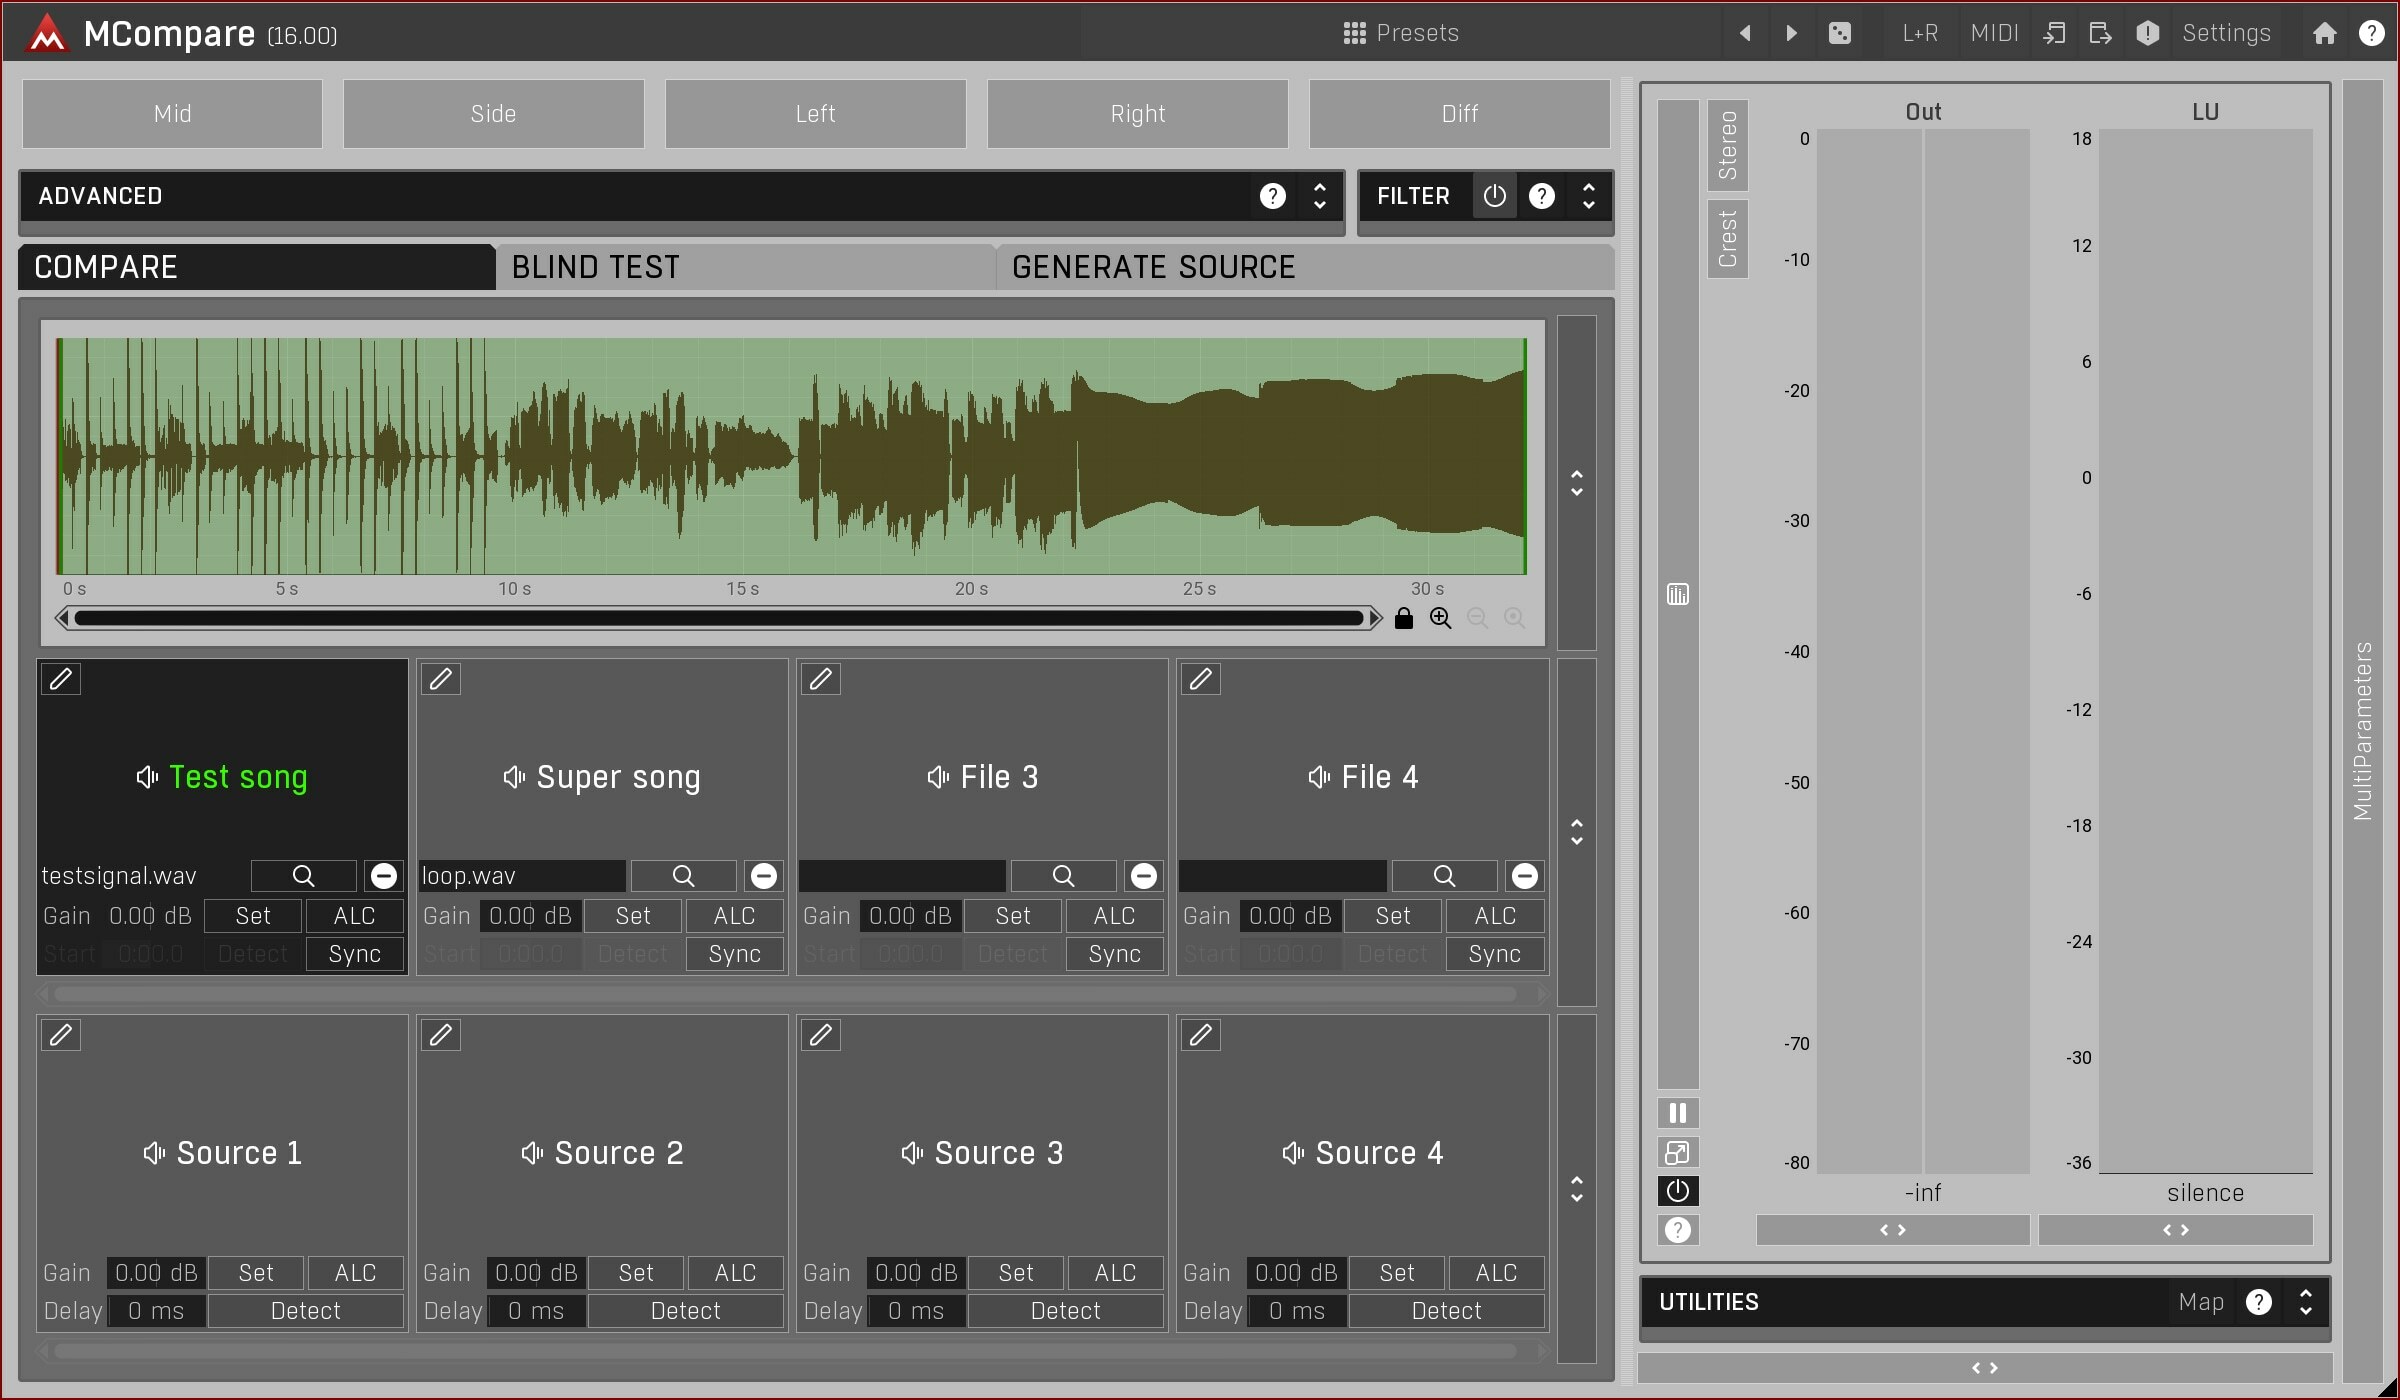Click the export settings icon in the top toolbar

(x=2100, y=32)
